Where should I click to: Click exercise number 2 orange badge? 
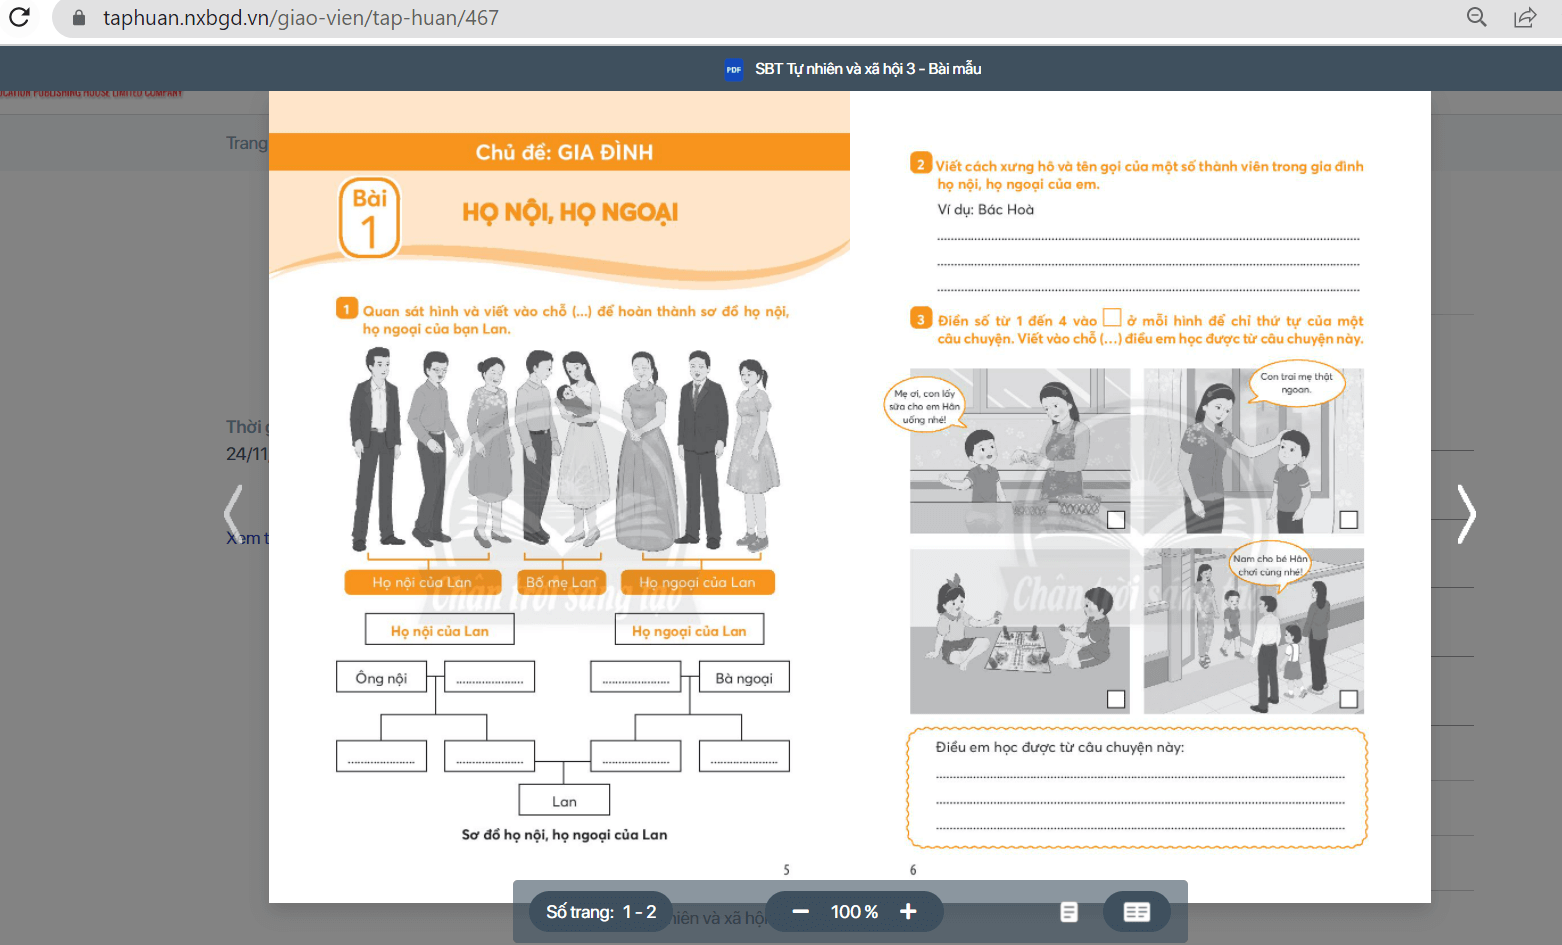click(x=921, y=164)
